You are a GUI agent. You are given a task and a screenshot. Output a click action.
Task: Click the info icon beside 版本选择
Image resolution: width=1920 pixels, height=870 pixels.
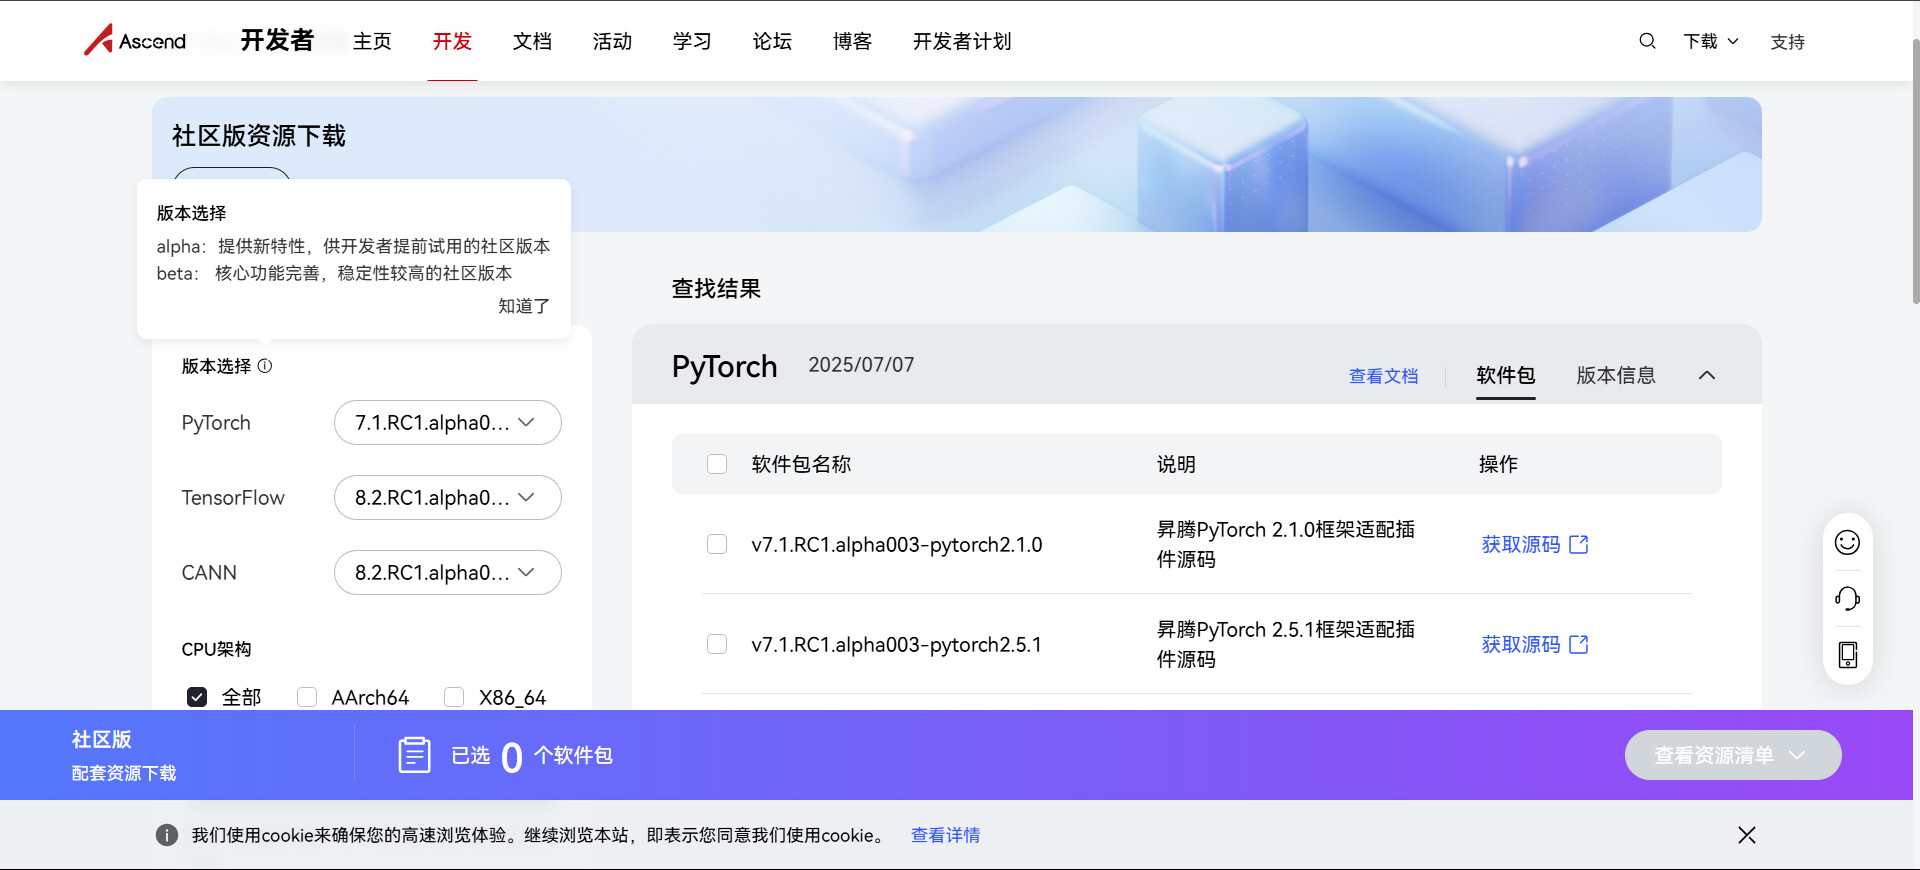point(265,366)
